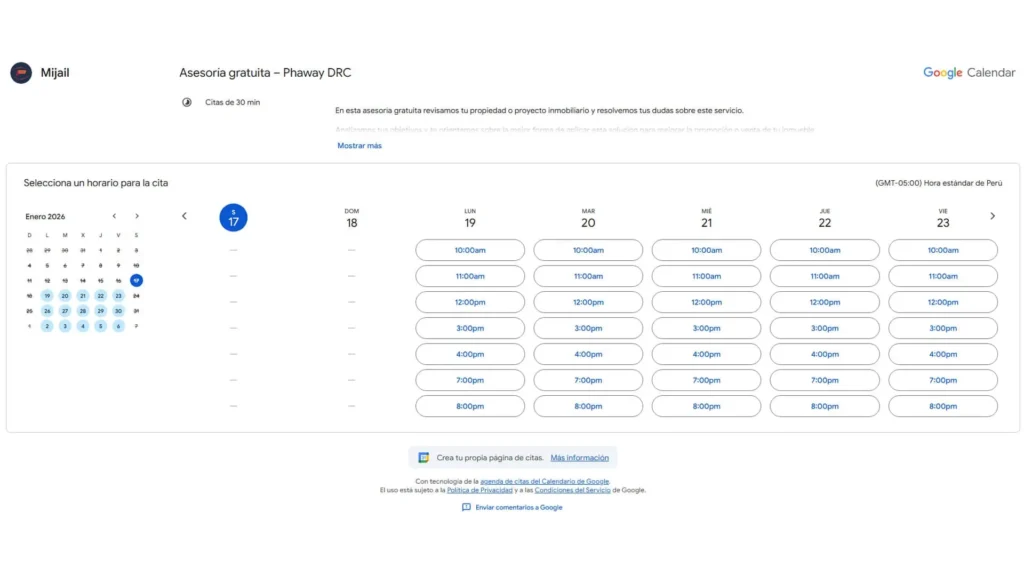Select January 20 in the mini calendar

[65, 296]
